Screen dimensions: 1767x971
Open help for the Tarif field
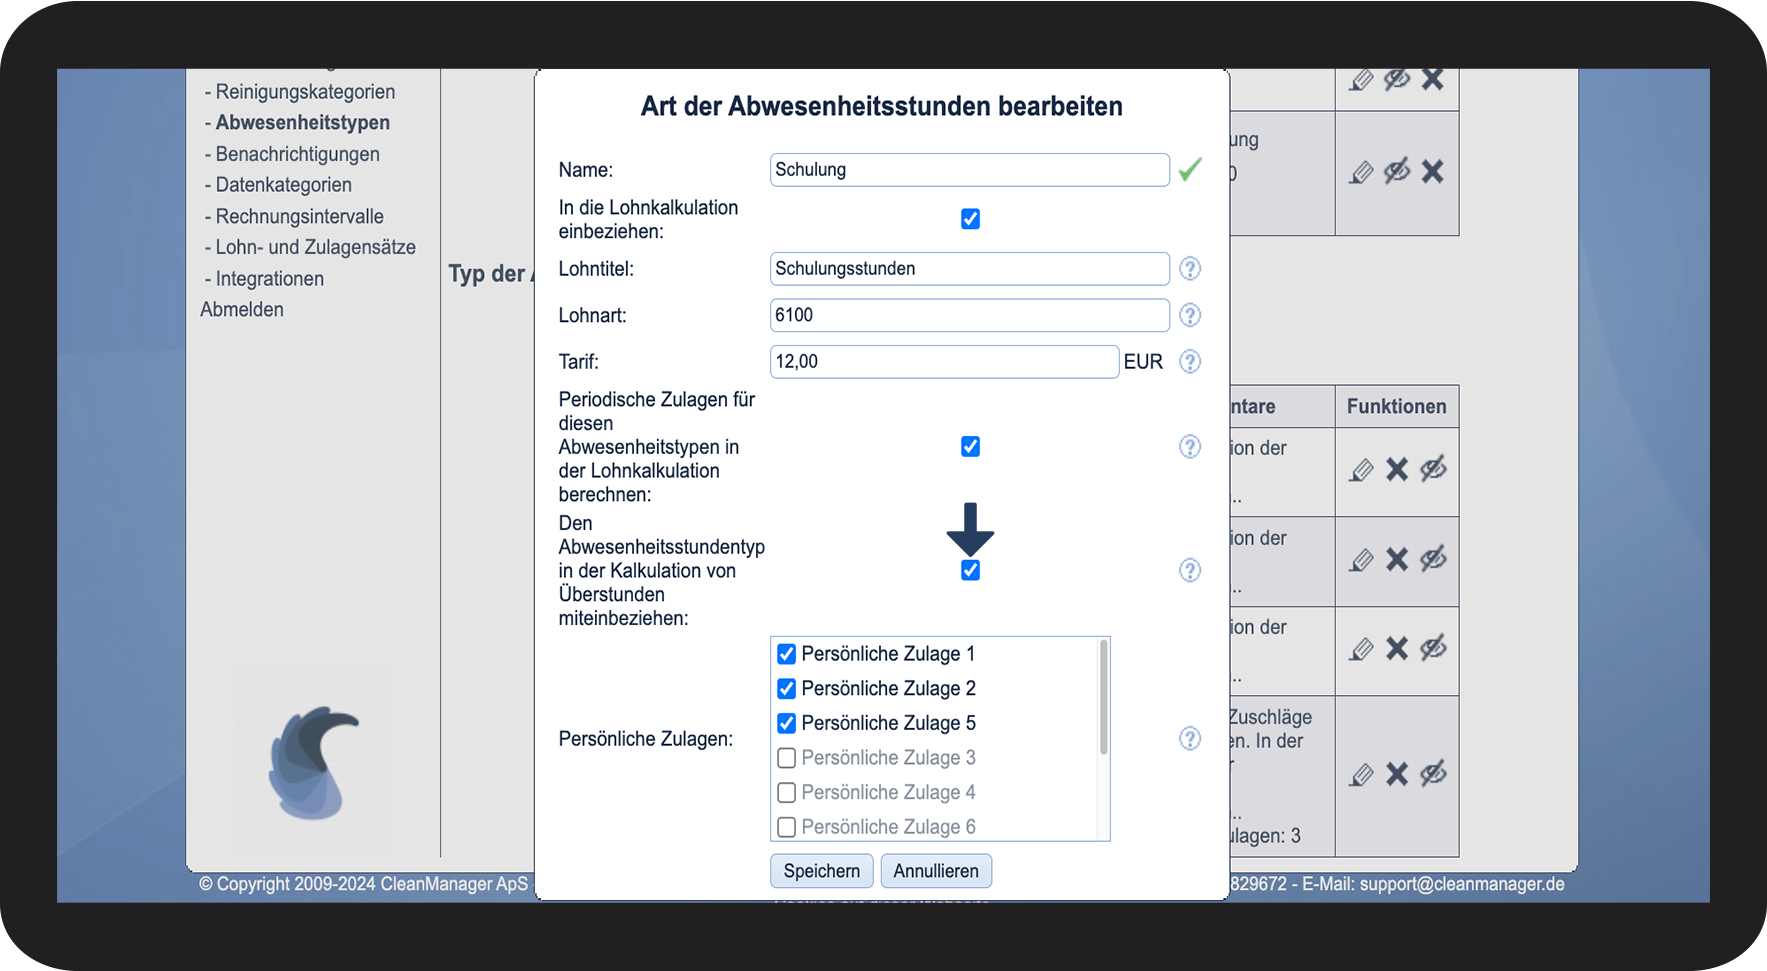pyautogui.click(x=1189, y=362)
